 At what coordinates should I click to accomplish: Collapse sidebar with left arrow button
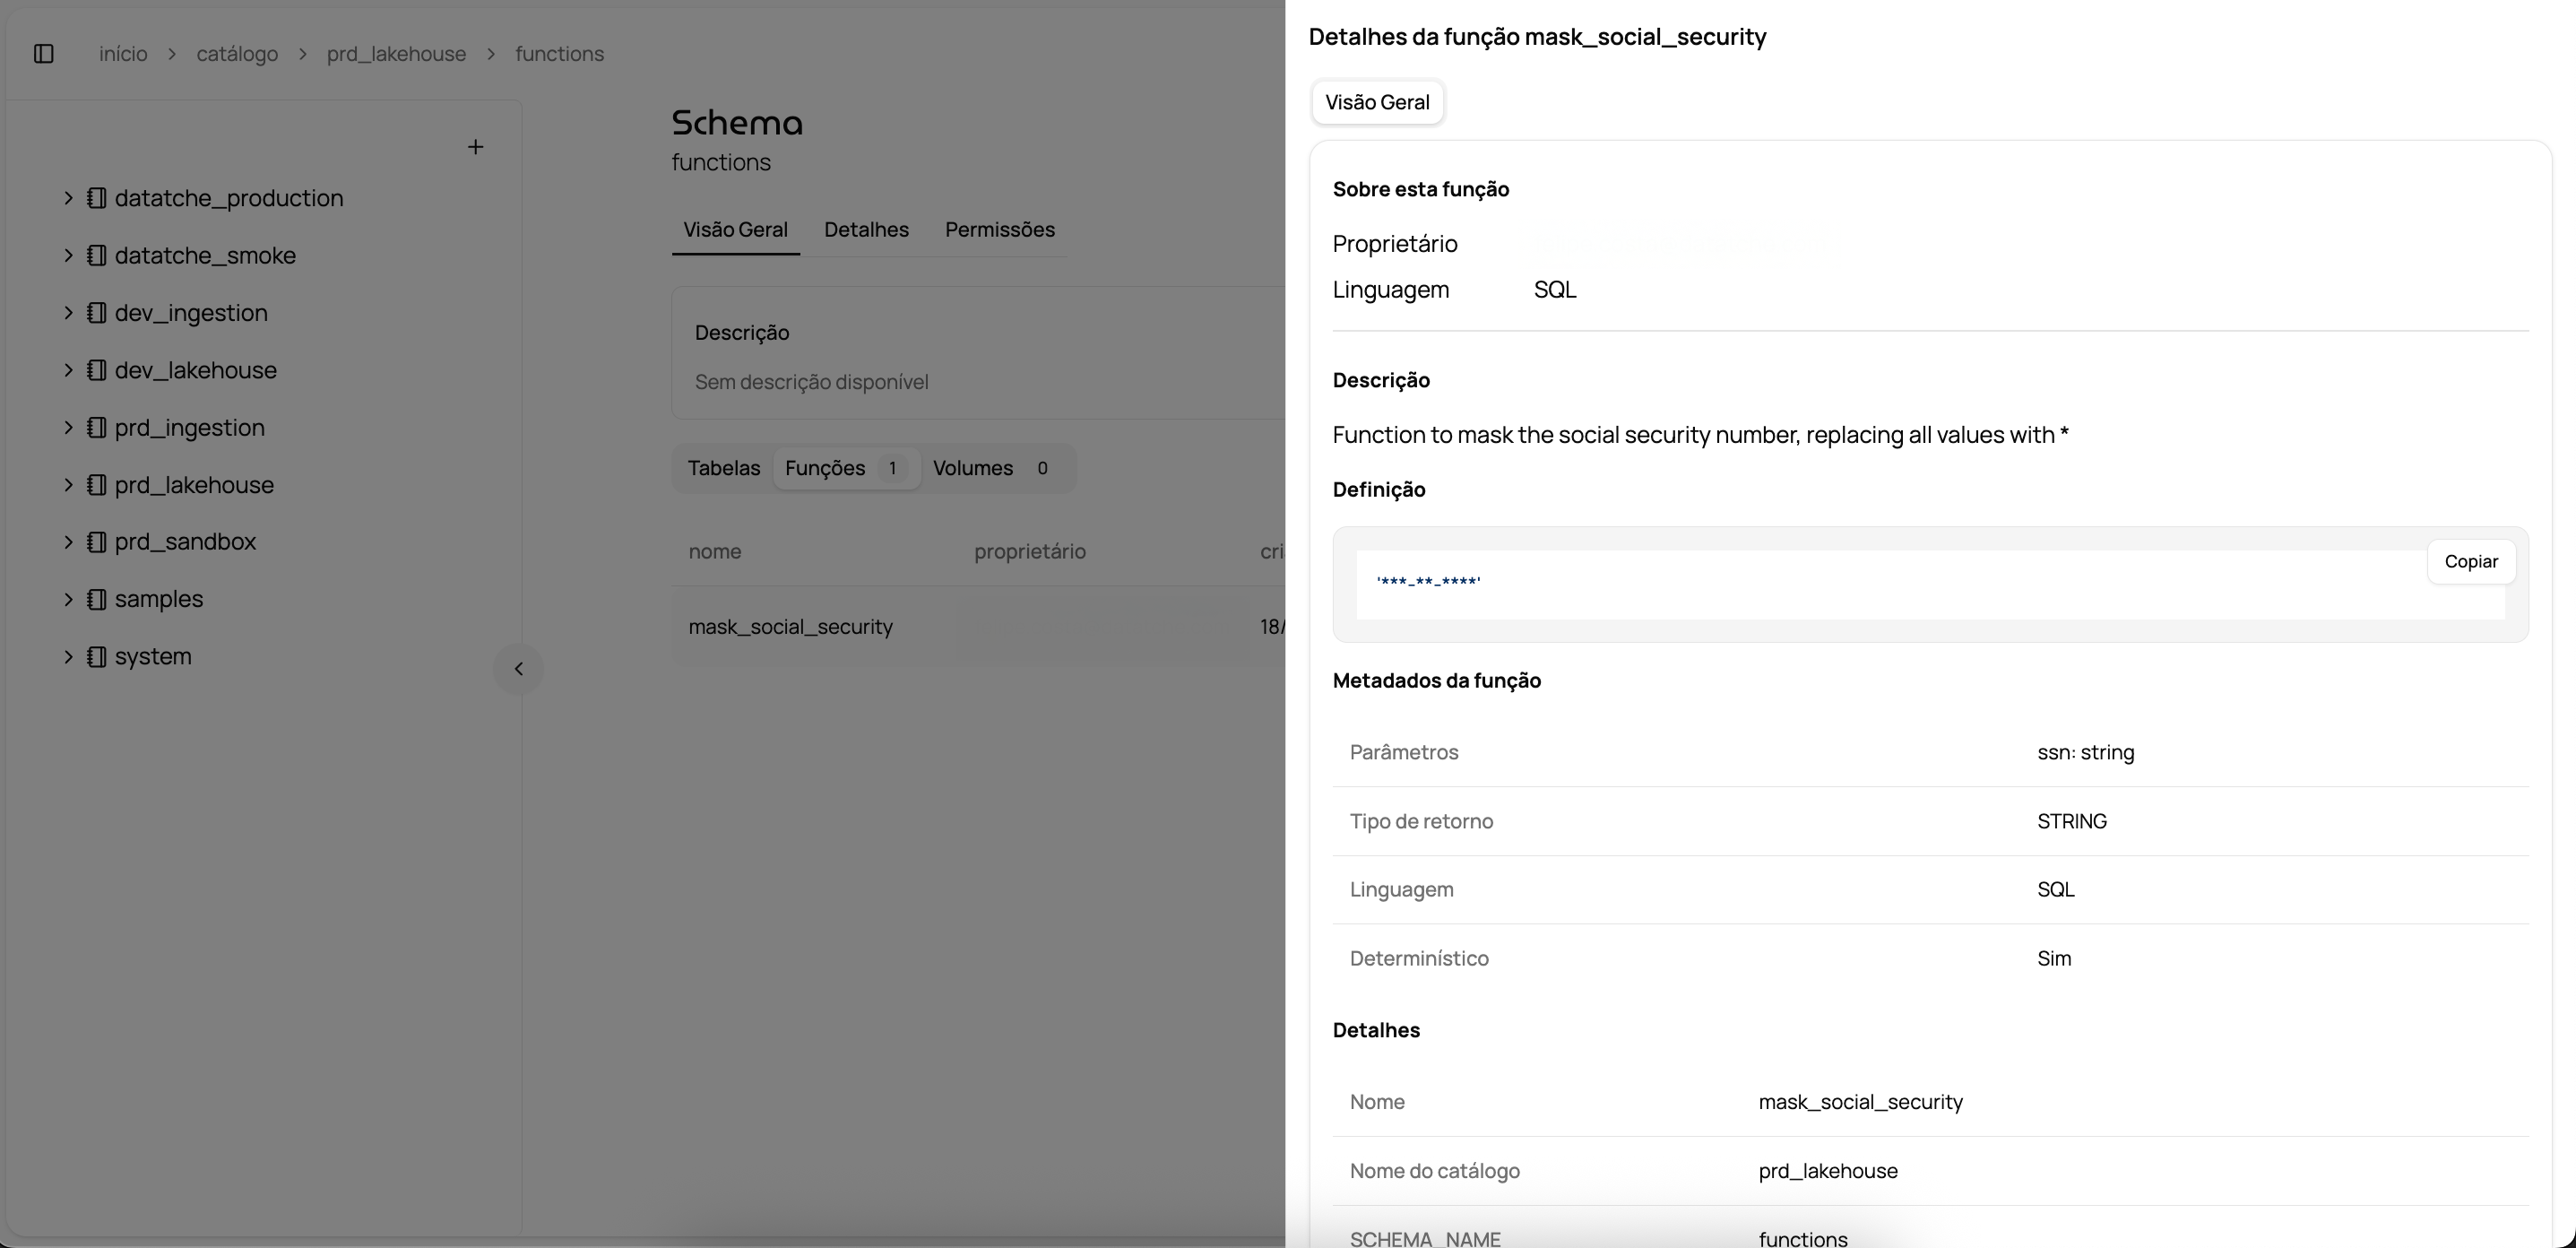[x=518, y=669]
